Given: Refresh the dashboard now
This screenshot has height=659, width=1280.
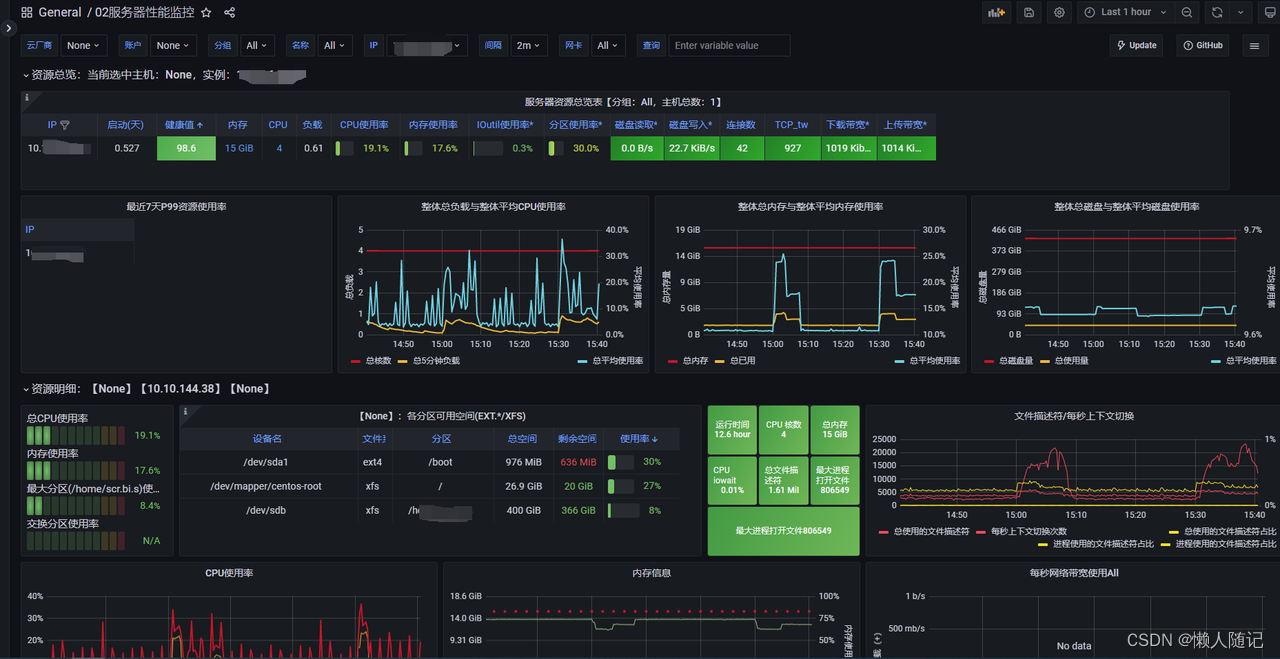Looking at the screenshot, I should click(x=1217, y=12).
